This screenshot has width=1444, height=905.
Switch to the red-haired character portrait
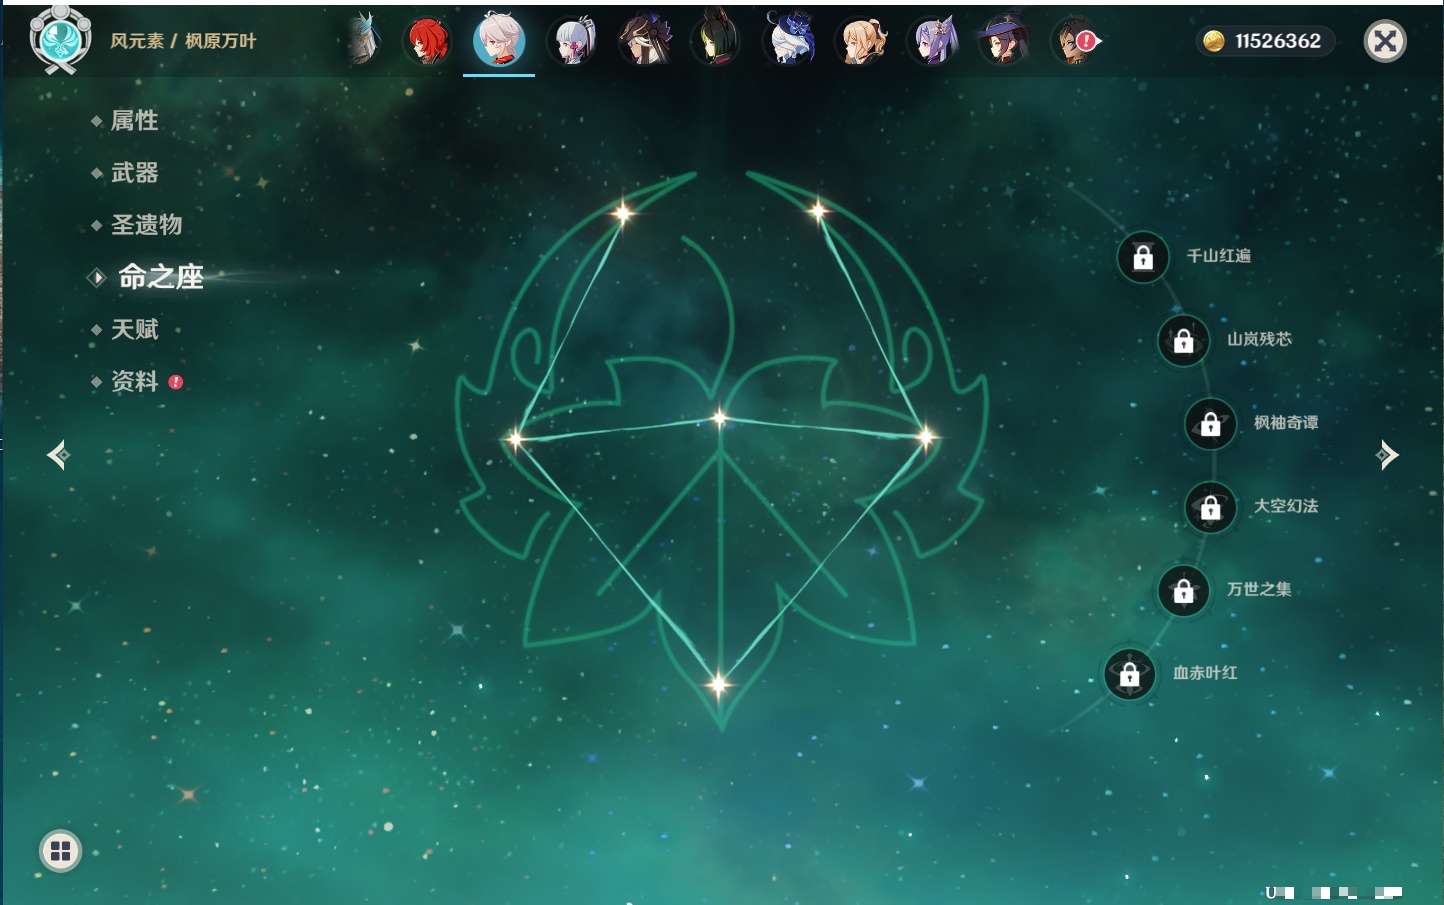point(427,41)
